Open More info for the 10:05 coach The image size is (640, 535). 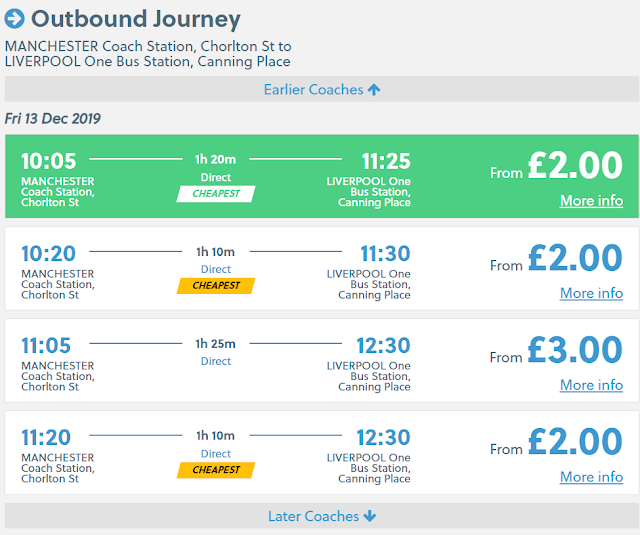click(591, 200)
